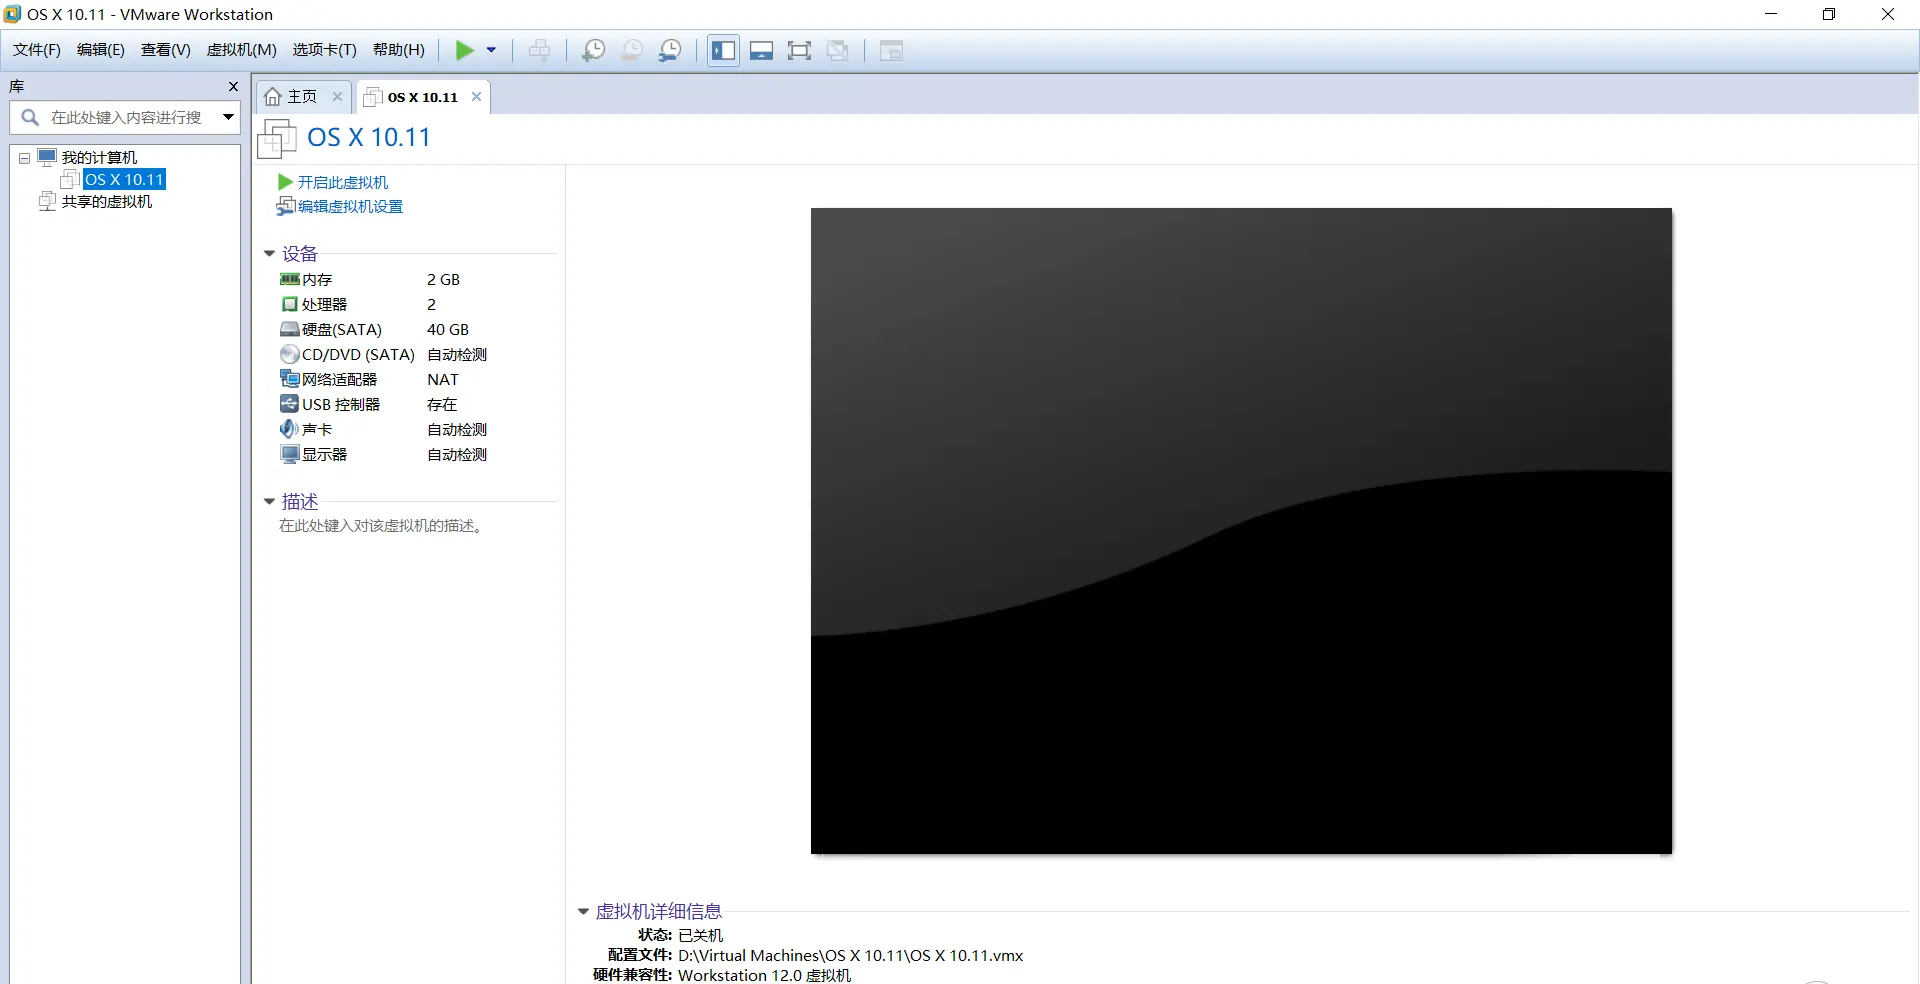Click the VM description text field
Viewport: 1920px width, 984px height.
[x=382, y=526]
